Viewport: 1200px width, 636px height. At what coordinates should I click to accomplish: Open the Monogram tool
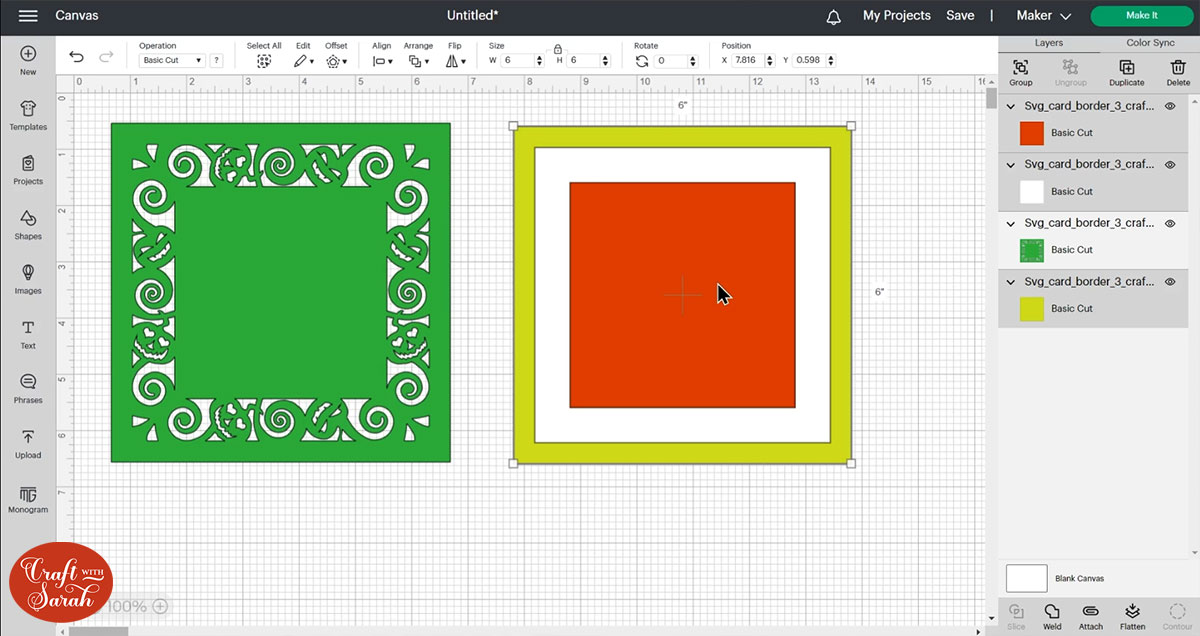tap(28, 497)
